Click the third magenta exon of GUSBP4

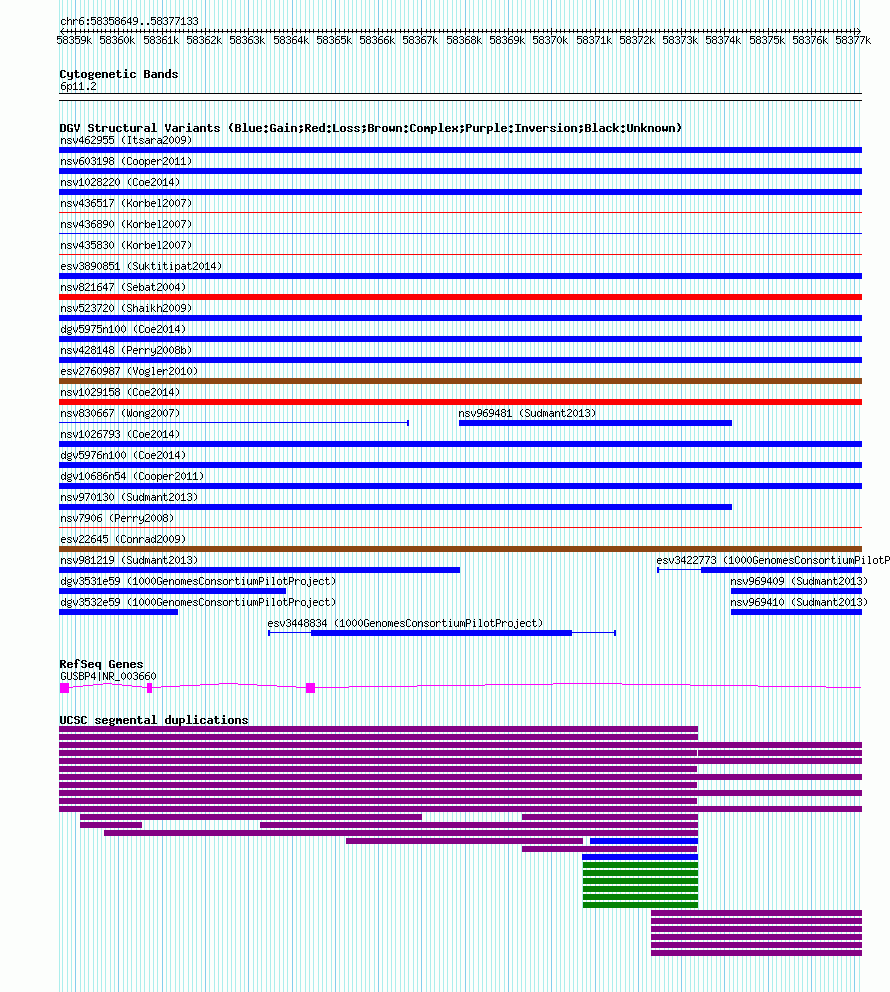(311, 688)
